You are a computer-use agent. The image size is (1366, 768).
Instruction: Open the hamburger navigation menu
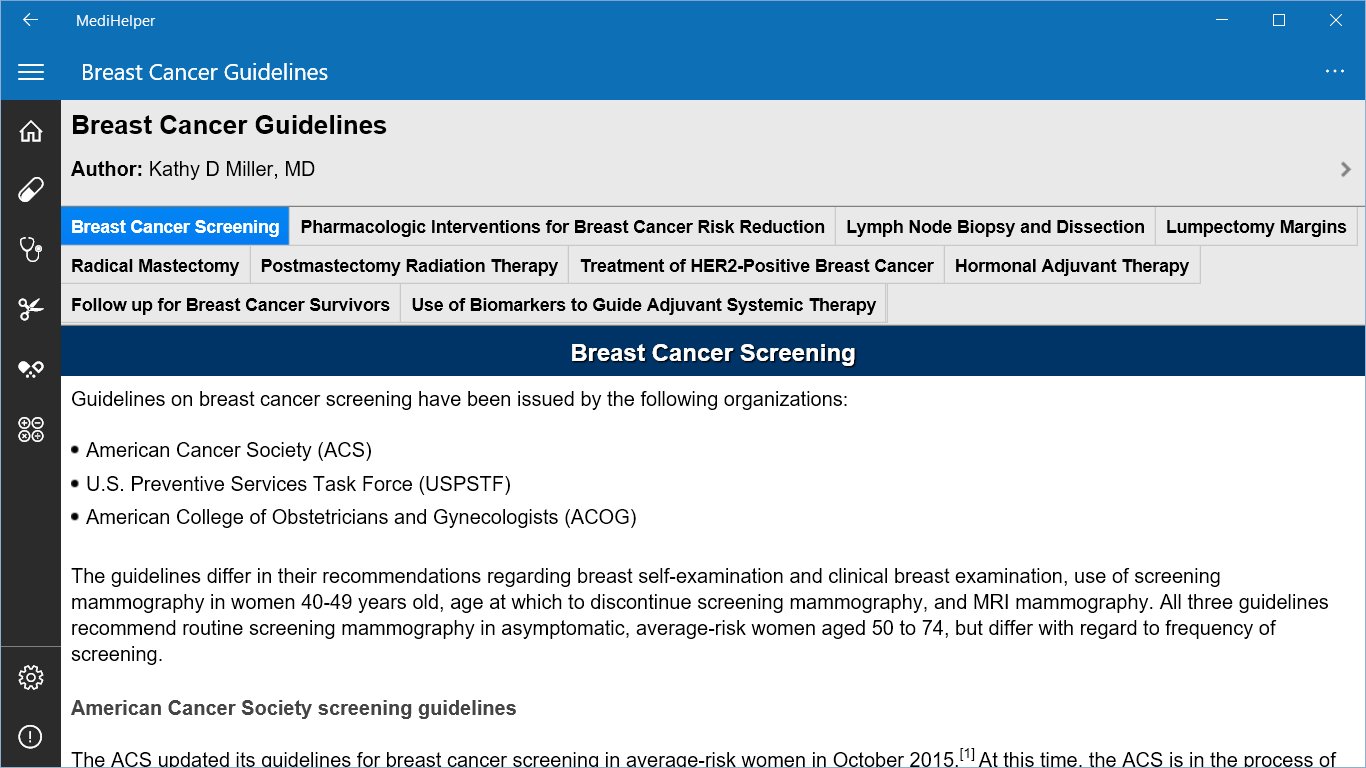(x=31, y=72)
